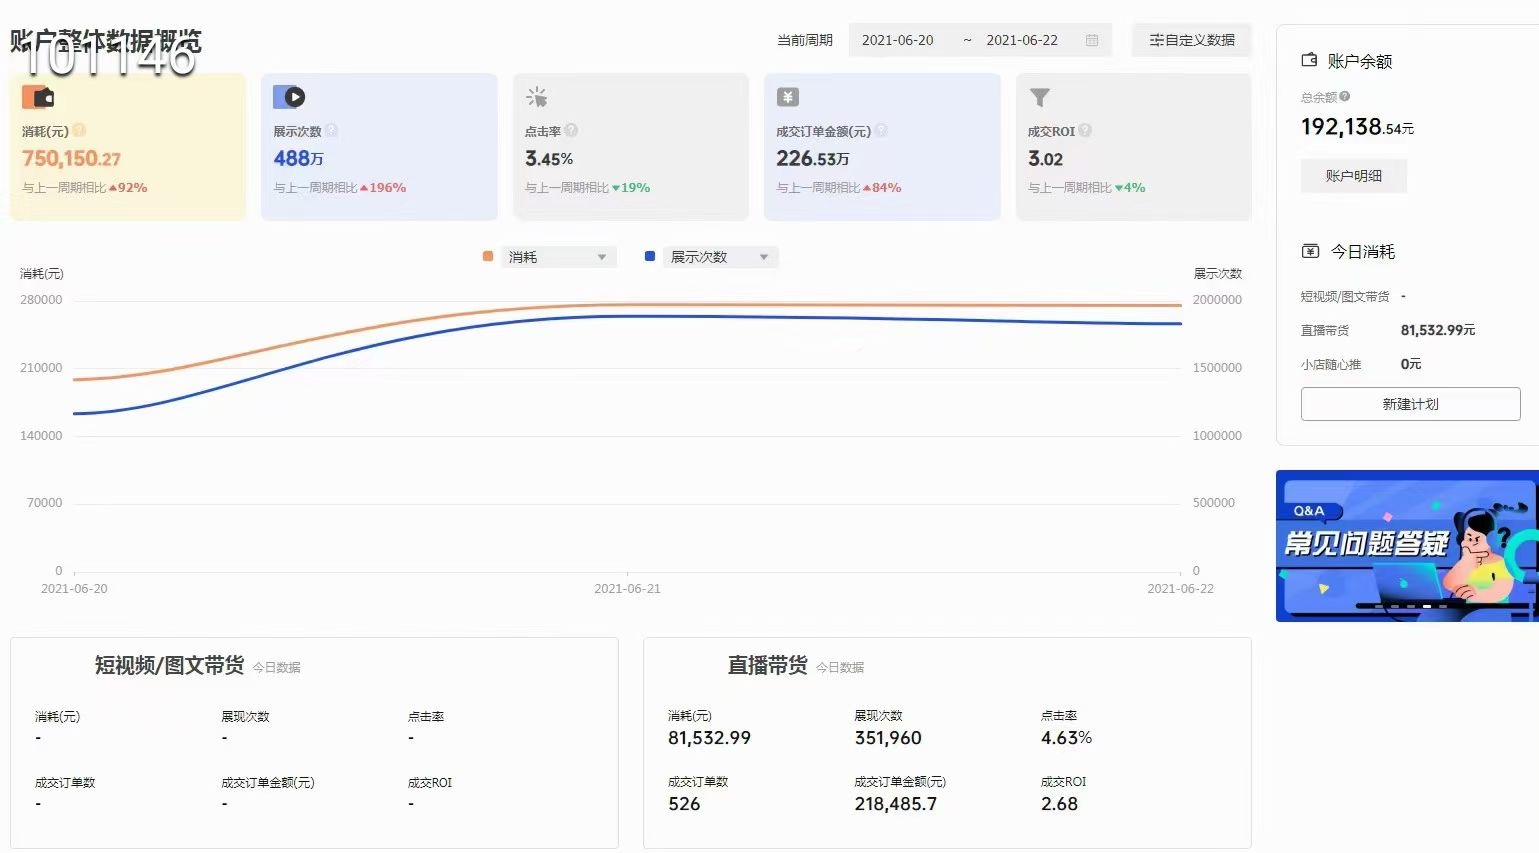This screenshot has height=853, width=1539.
Task: Toggle the orange 消耗 series in the legend
Action: (x=487, y=256)
